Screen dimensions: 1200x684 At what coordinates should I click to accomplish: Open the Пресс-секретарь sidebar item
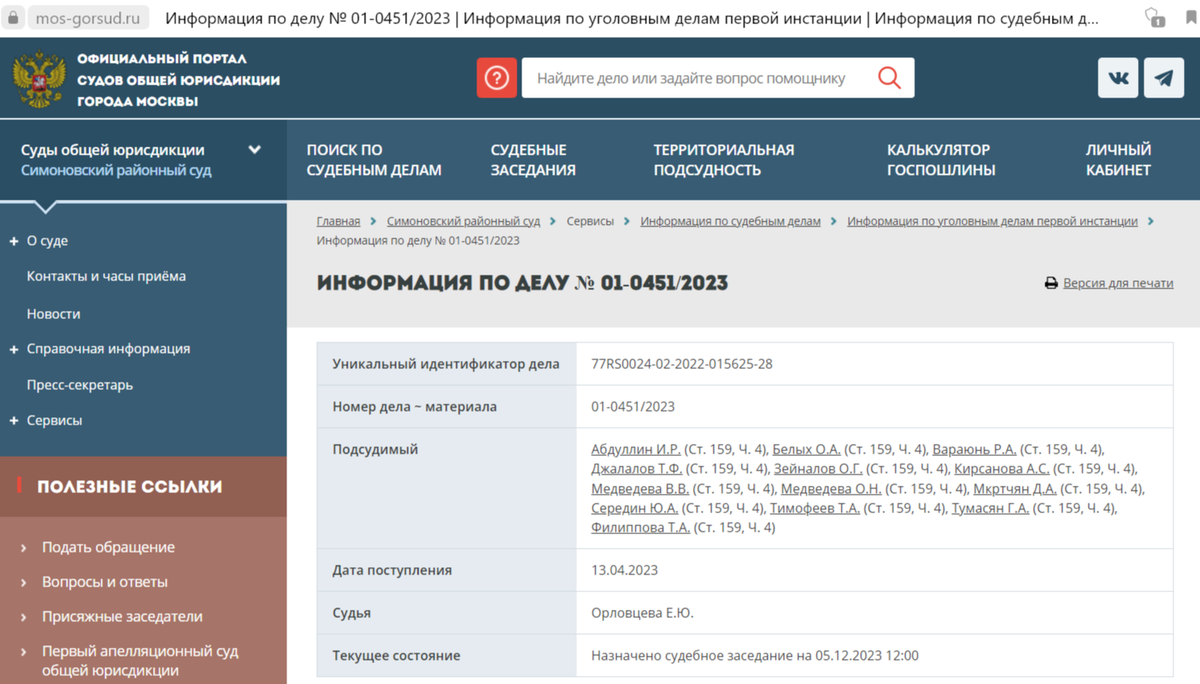79,385
